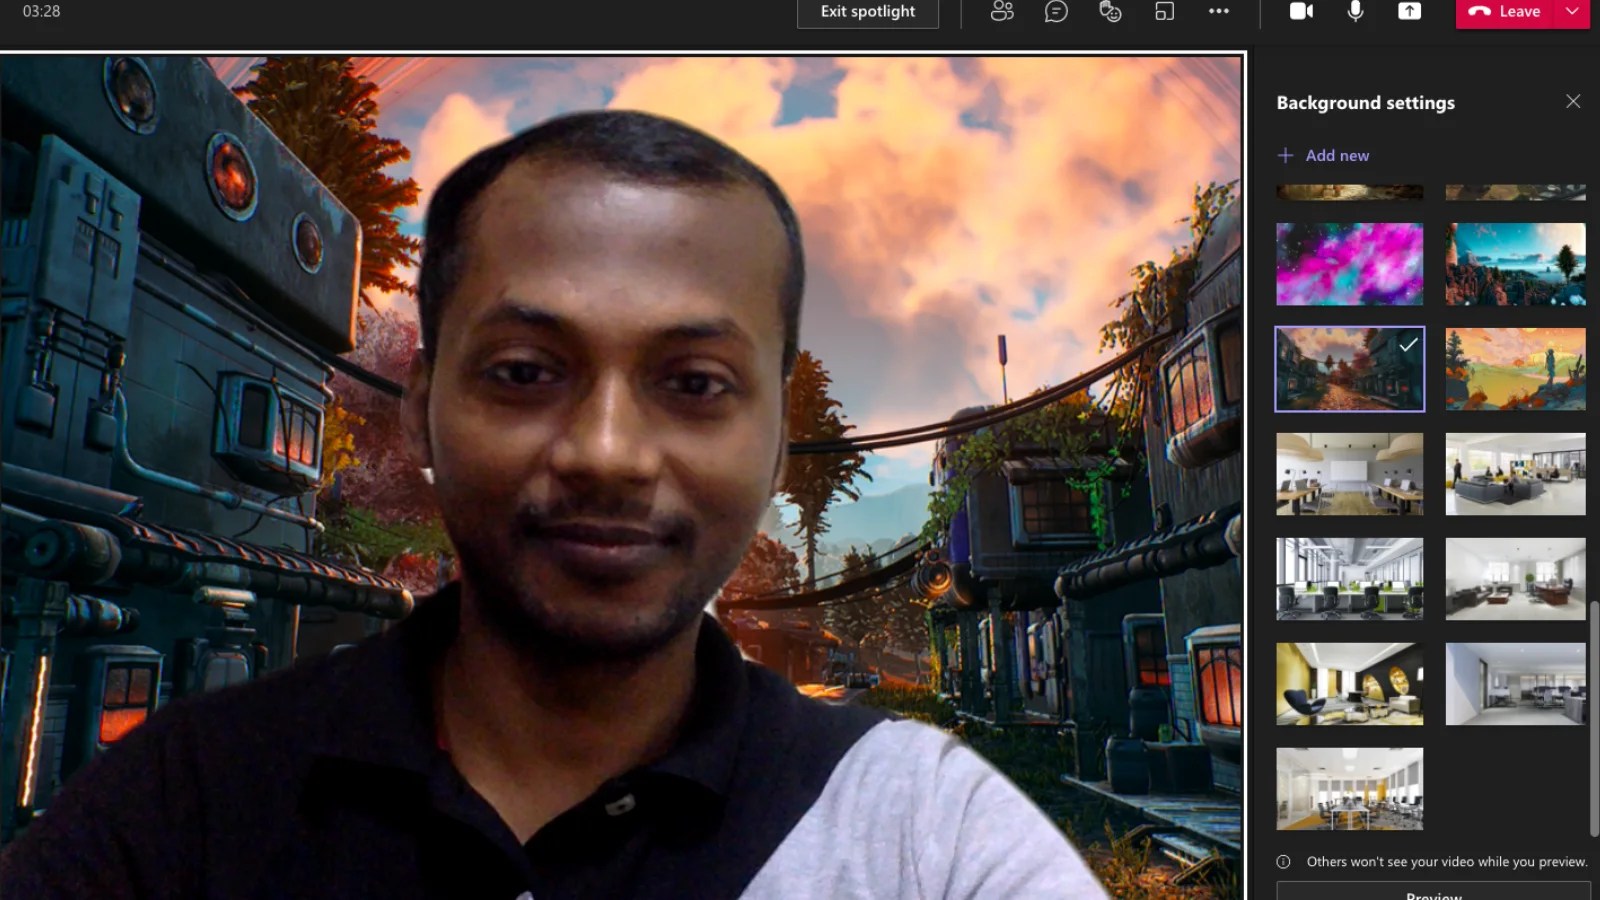This screenshot has height=900, width=1600.
Task: Click the Add new background plus icon
Action: [x=1285, y=155]
